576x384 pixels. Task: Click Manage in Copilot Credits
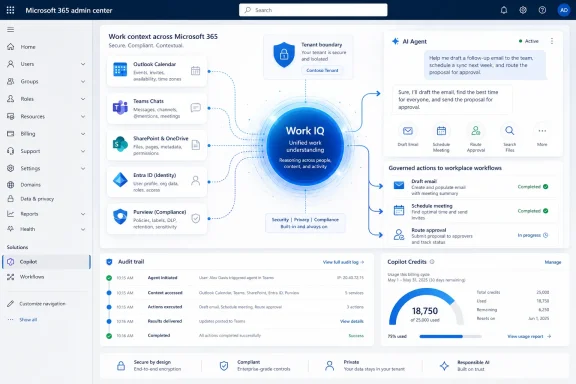point(553,262)
